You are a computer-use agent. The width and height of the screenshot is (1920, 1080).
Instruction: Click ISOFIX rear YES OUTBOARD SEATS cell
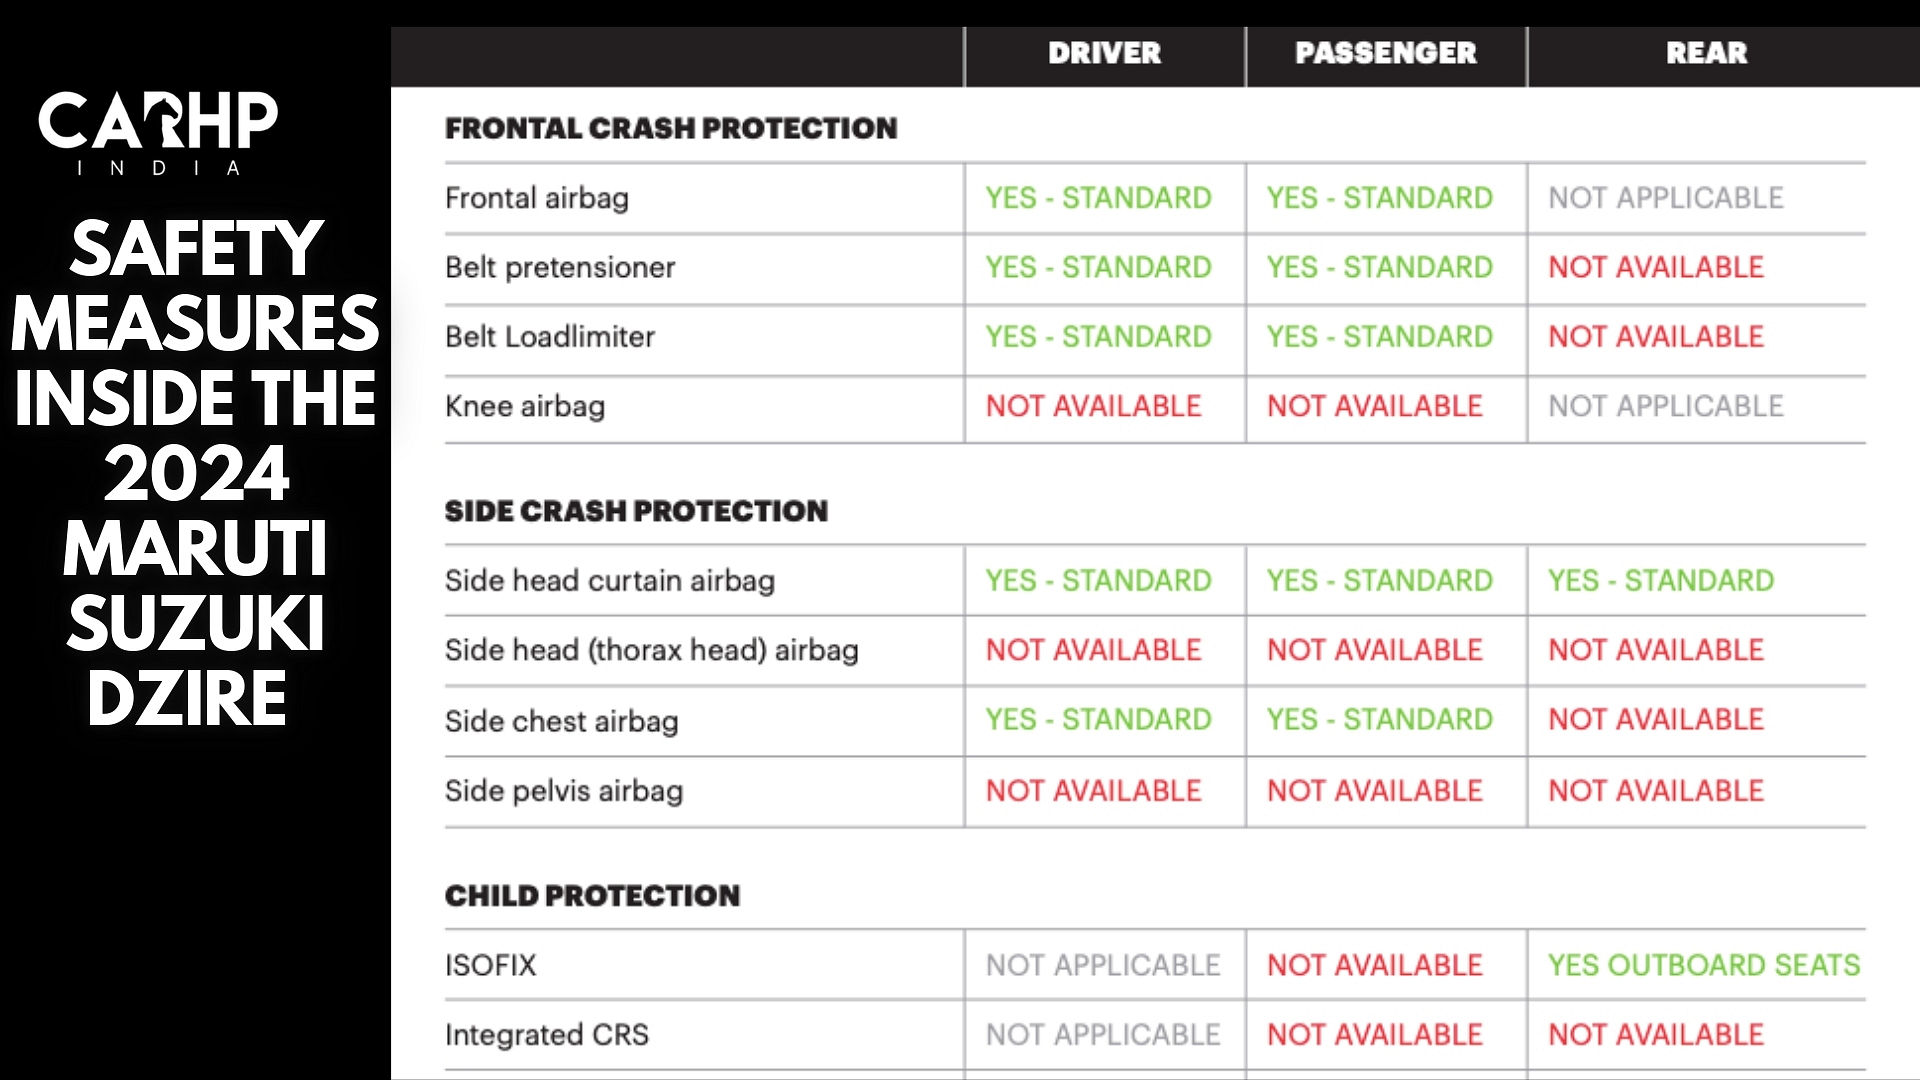tap(1704, 965)
